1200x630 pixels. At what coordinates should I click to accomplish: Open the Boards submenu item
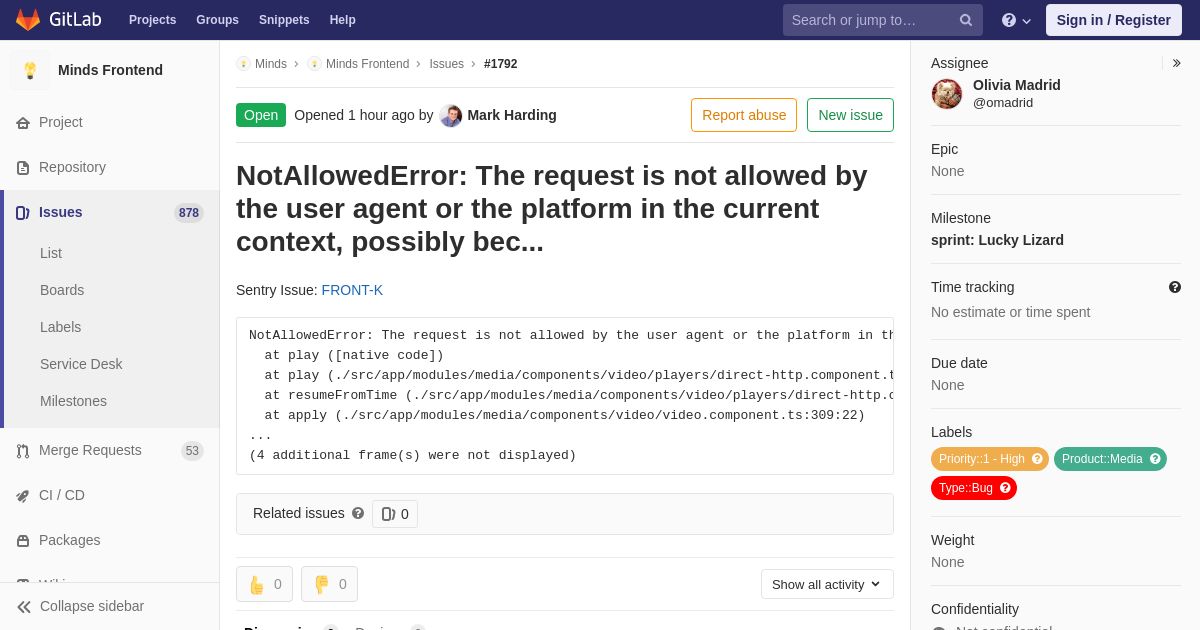pos(62,290)
